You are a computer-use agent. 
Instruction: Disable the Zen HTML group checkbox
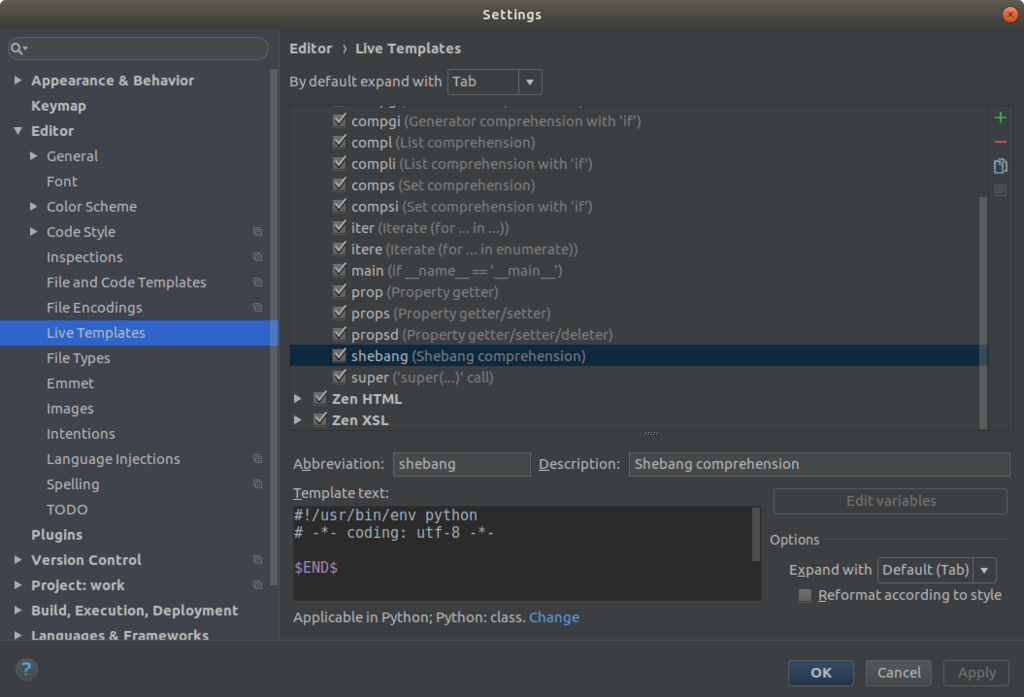320,398
